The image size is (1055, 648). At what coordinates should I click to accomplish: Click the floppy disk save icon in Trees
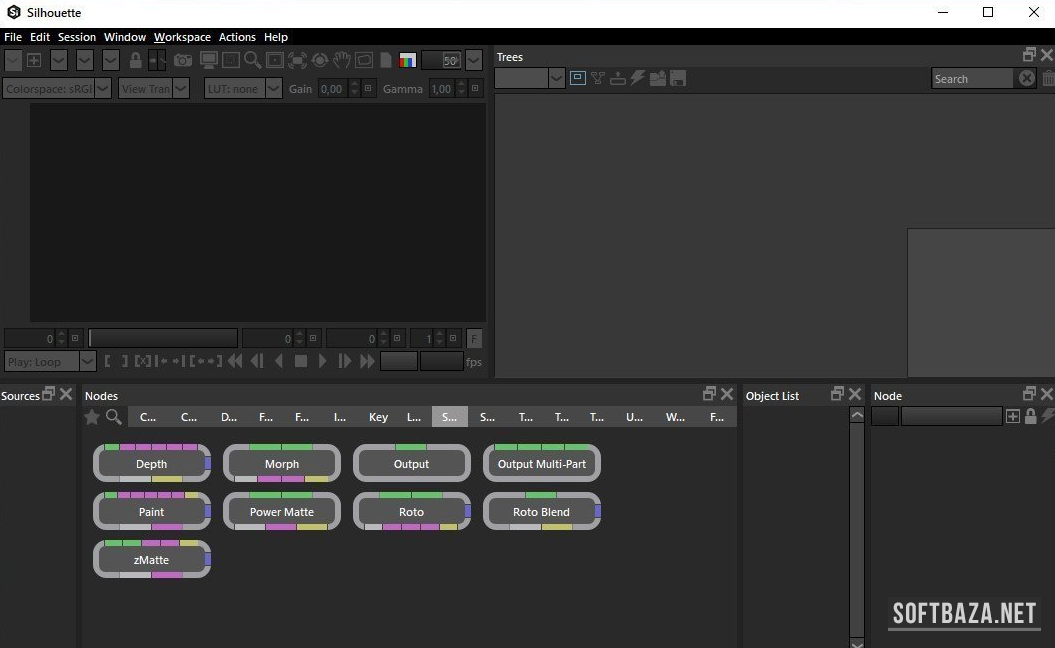coord(678,78)
